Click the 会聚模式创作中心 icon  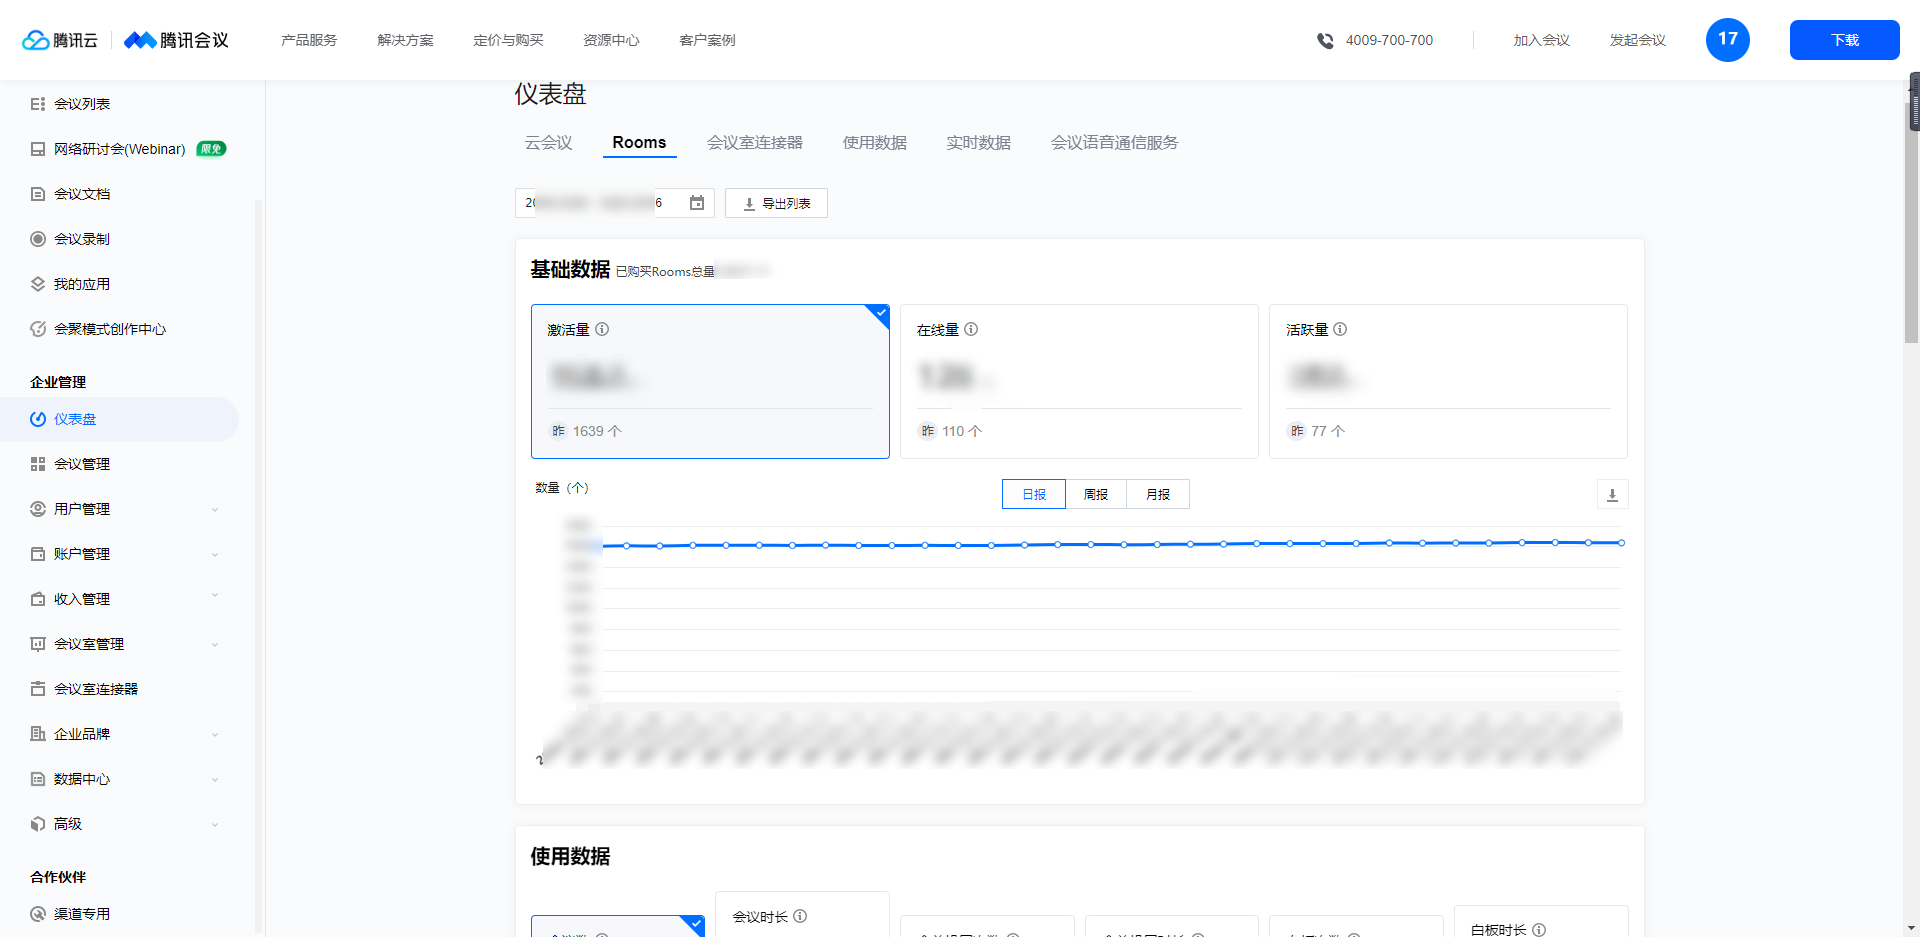pos(38,329)
